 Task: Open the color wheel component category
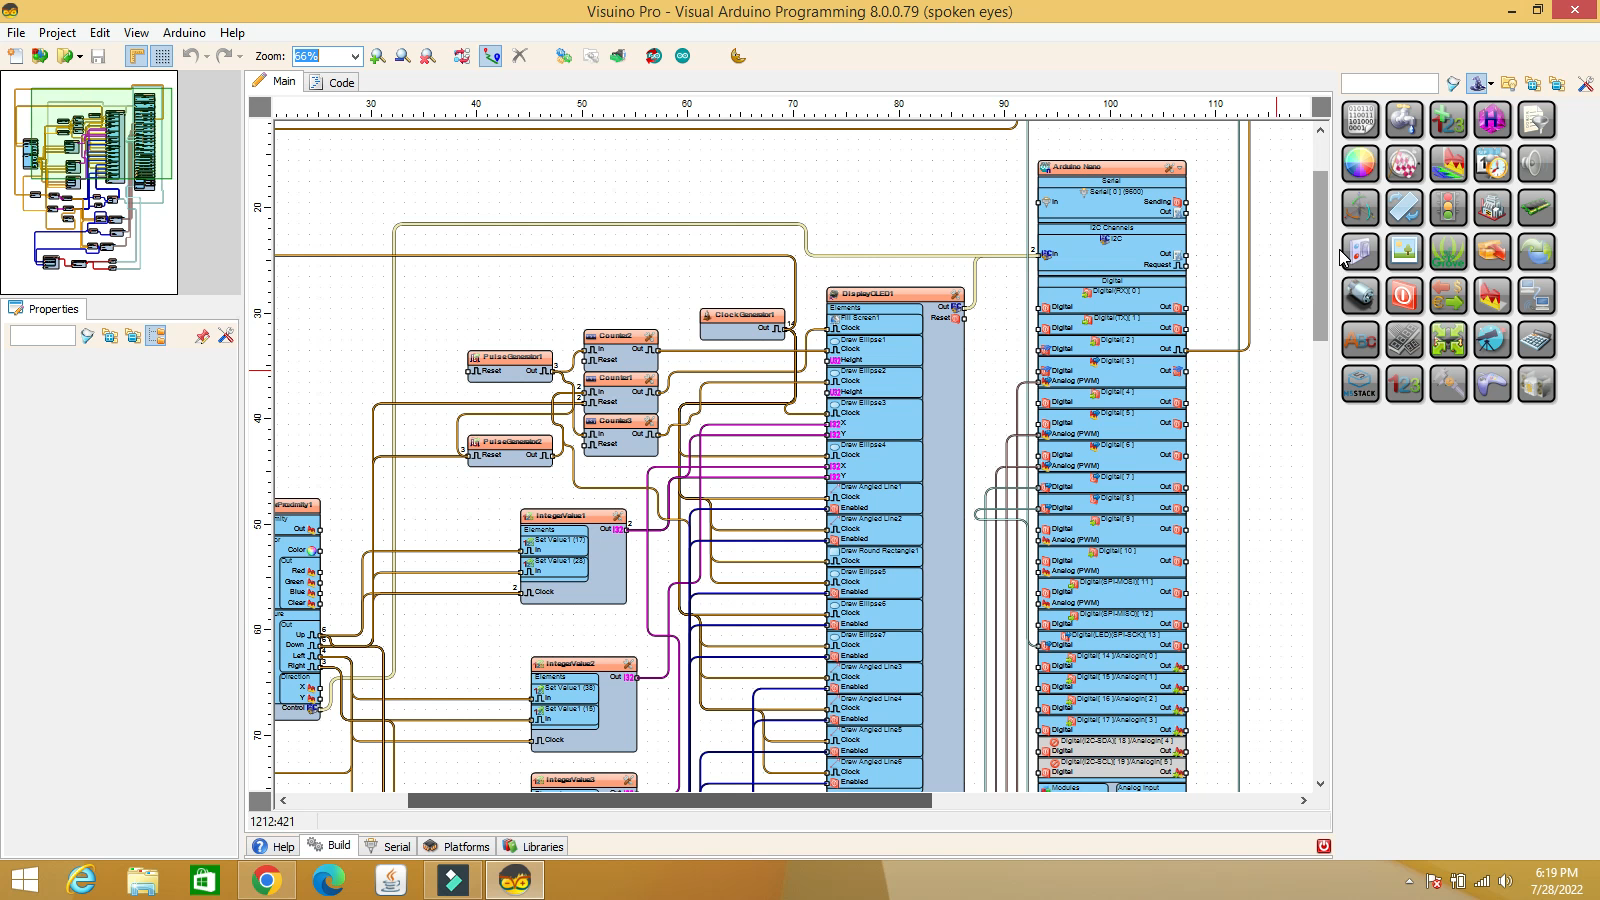point(1360,164)
